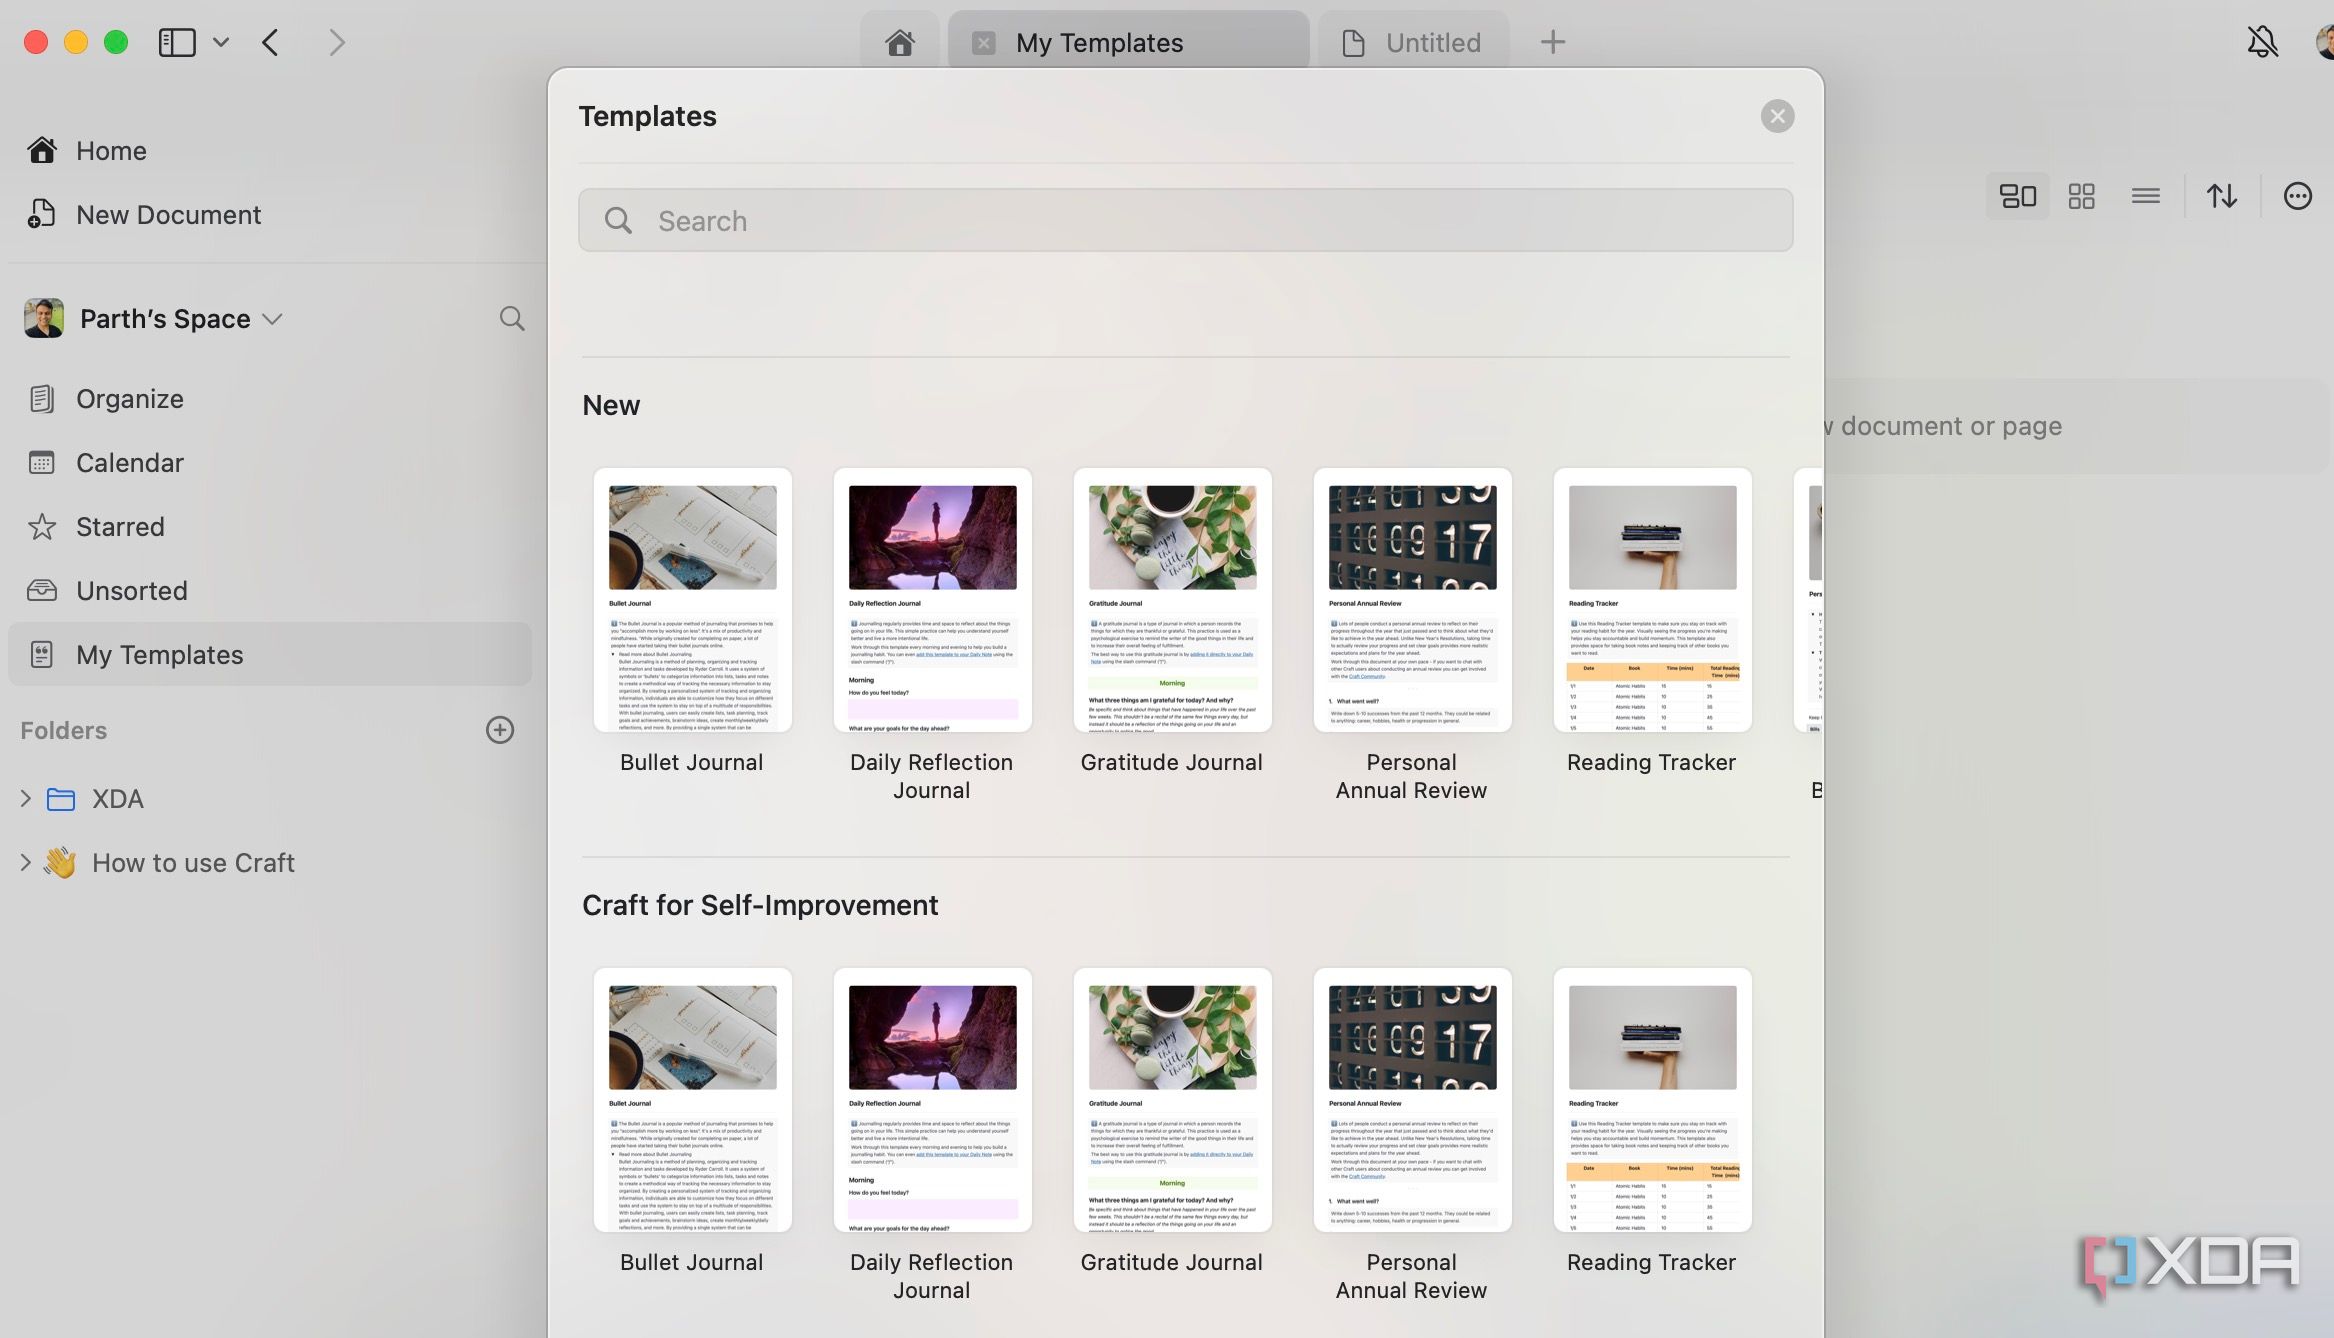Click the Starred star icon
2334x1338 pixels.
(x=41, y=527)
